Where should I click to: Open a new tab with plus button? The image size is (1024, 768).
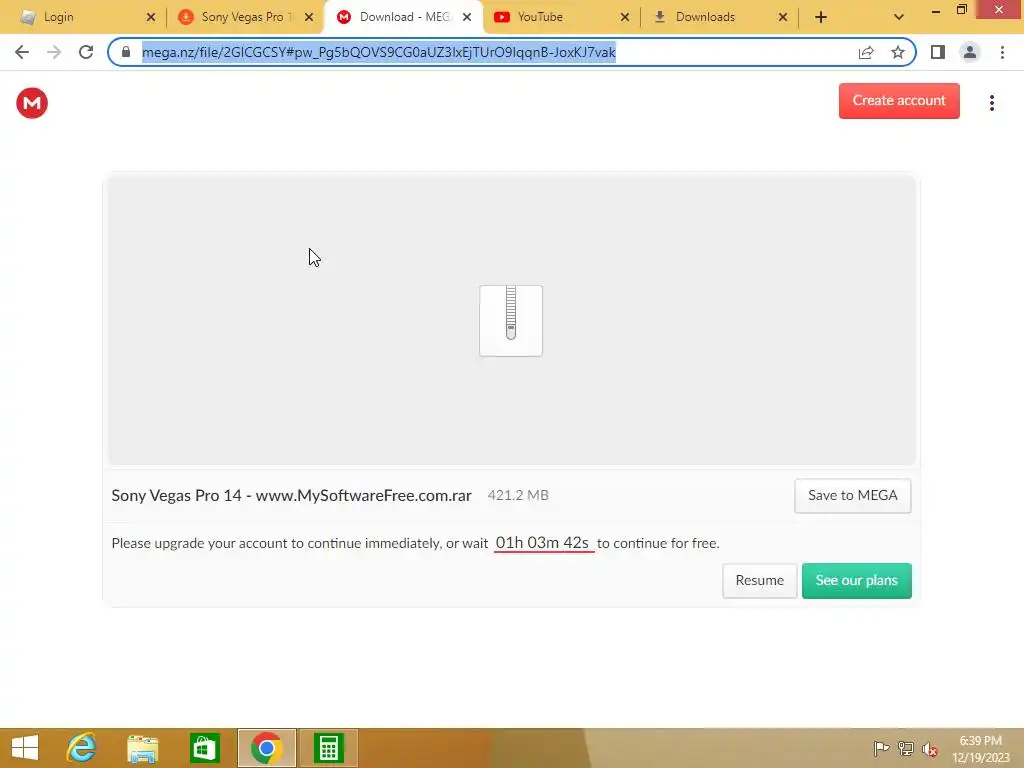pos(821,17)
